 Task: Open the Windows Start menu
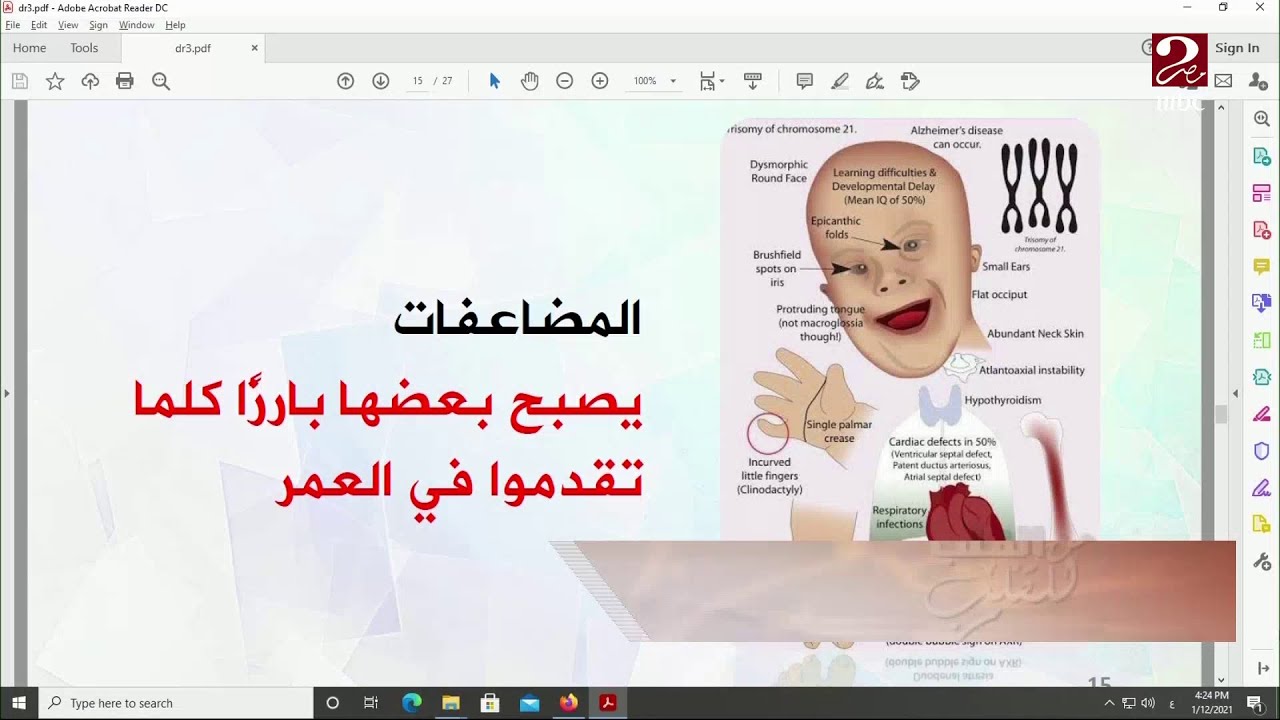[x=18, y=703]
